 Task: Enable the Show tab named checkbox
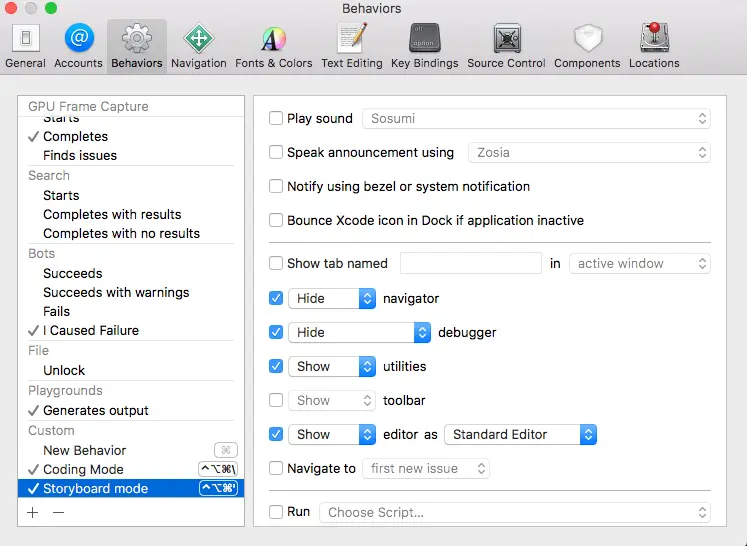click(x=276, y=263)
